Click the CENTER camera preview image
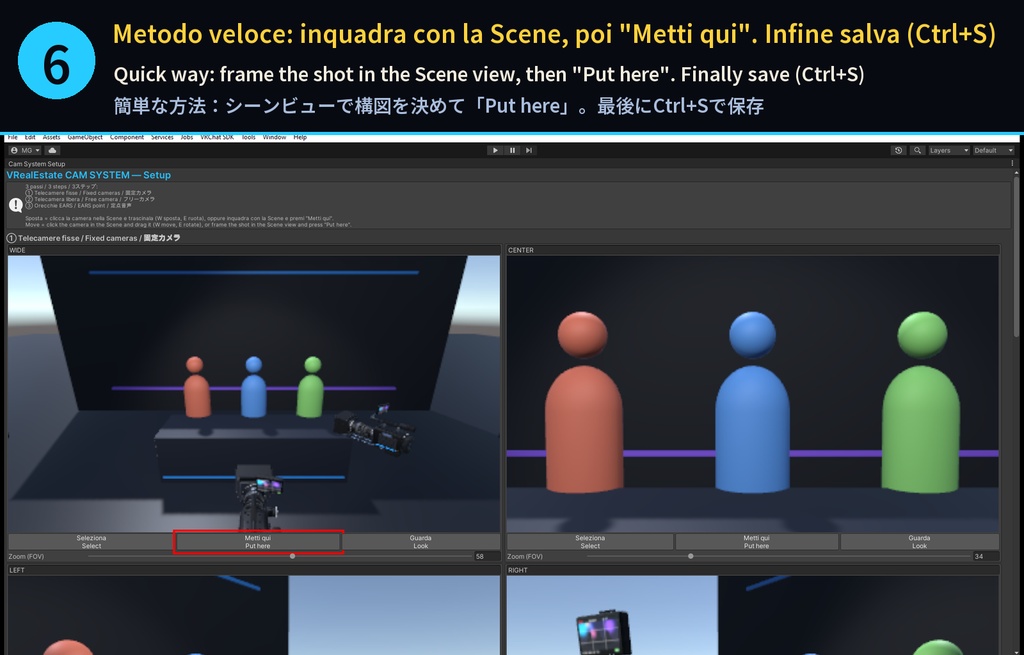Viewport: 1024px width, 655px height. click(x=752, y=394)
